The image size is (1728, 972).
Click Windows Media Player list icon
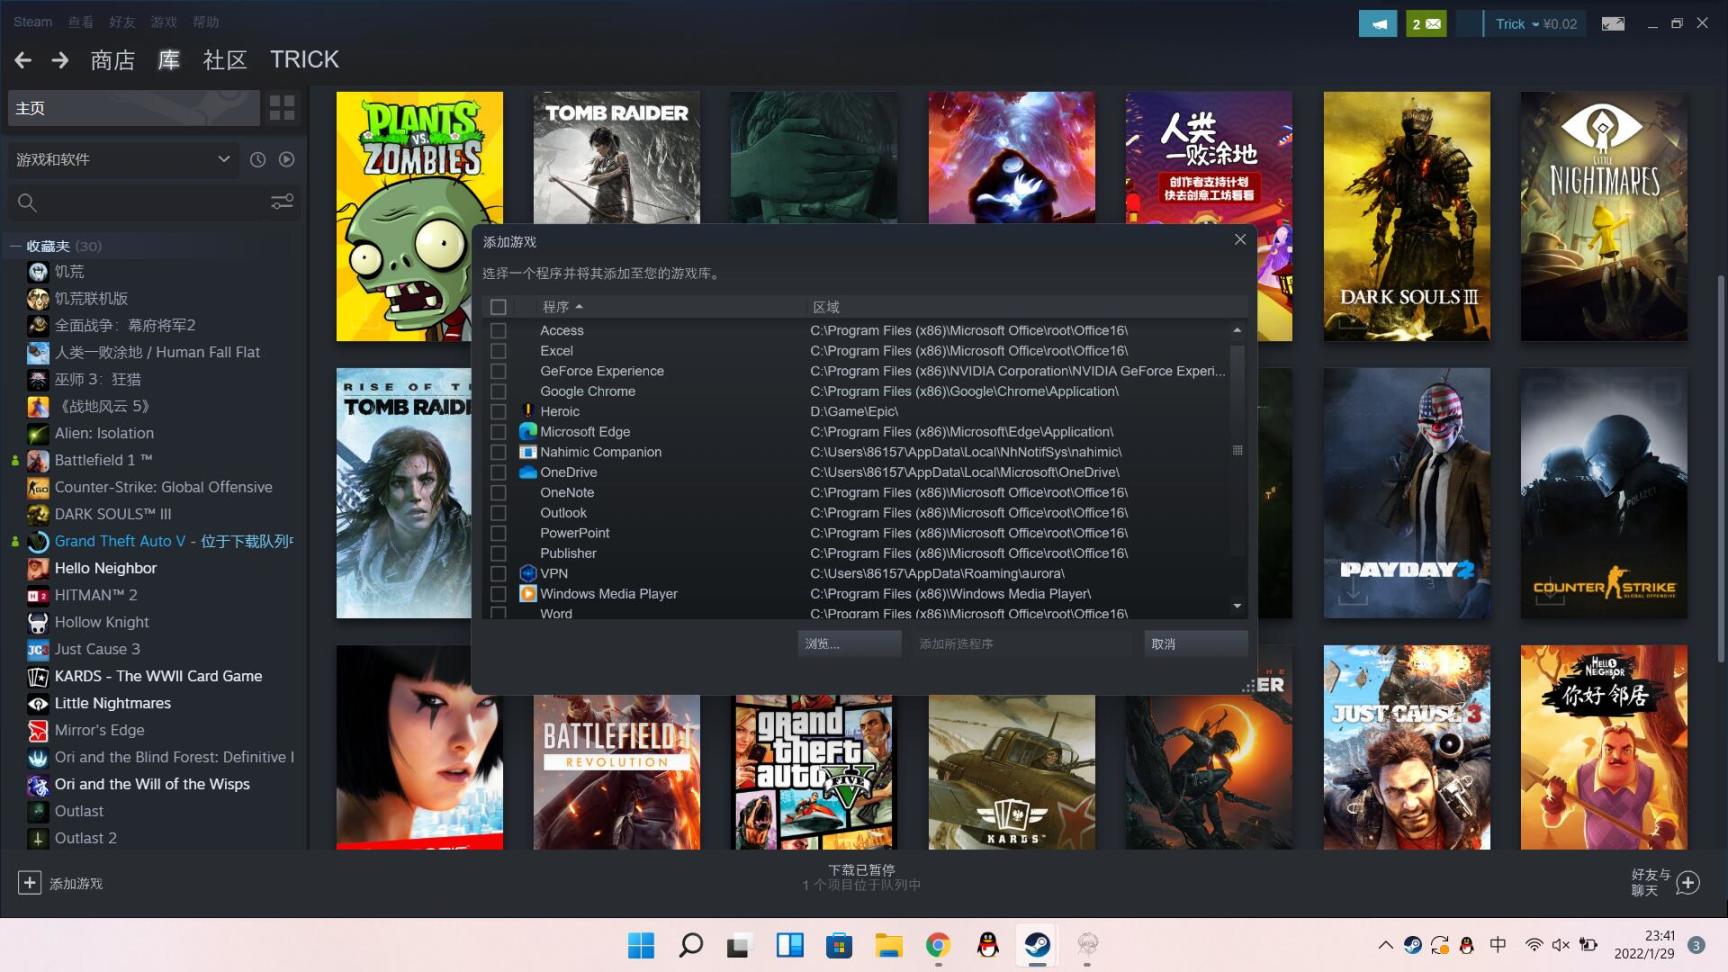(528, 593)
